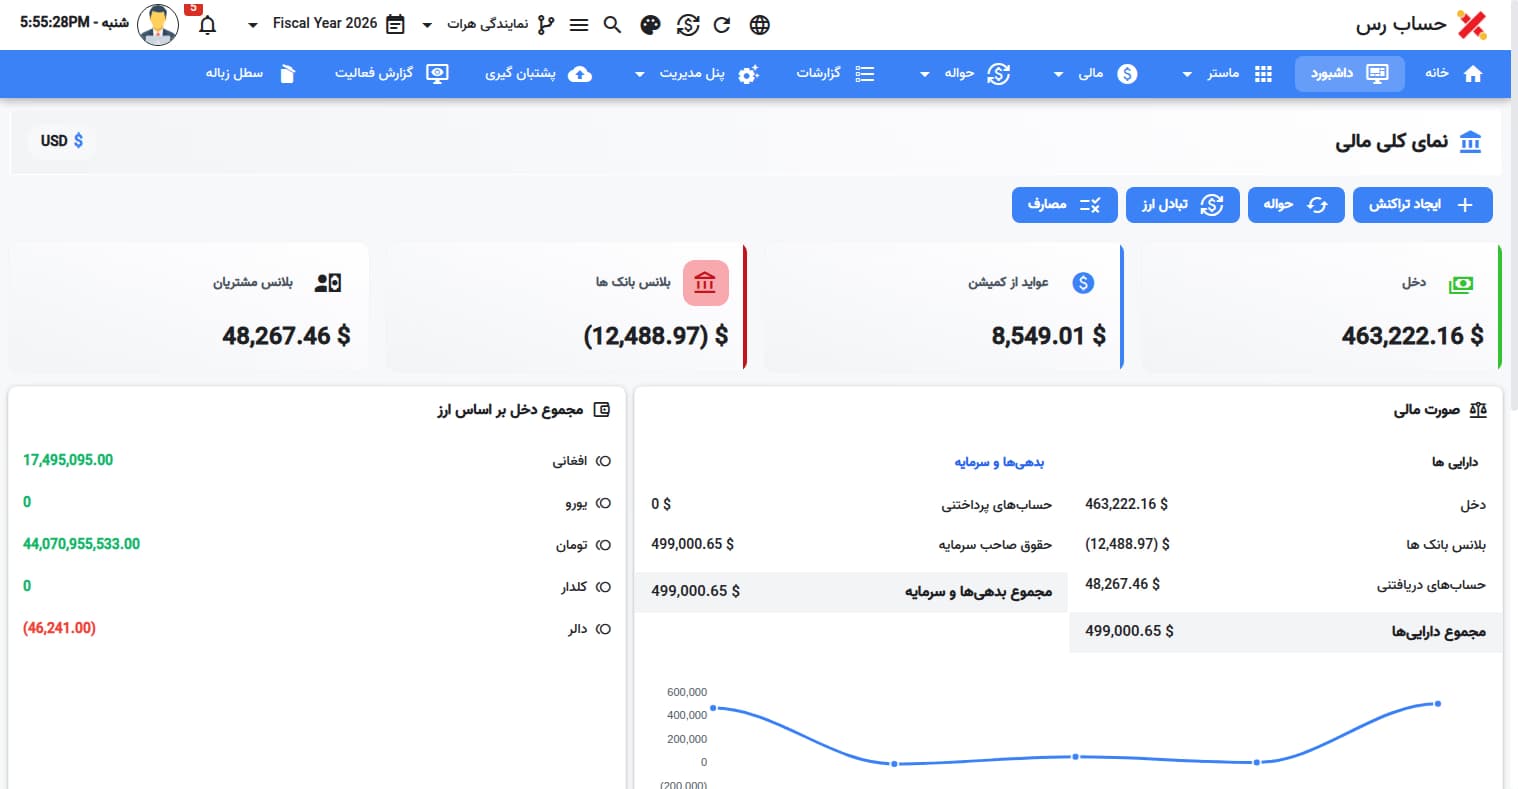Viewport: 1518px width, 789px height.
Task: Click the red bank icon on بلانس بانک ها card
Action: click(x=705, y=283)
